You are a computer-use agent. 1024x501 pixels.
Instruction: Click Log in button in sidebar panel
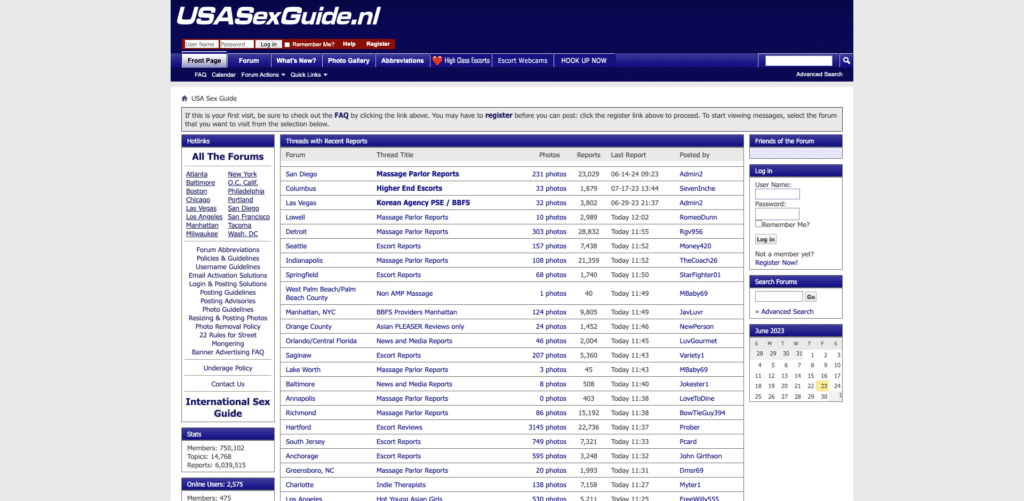pos(766,240)
